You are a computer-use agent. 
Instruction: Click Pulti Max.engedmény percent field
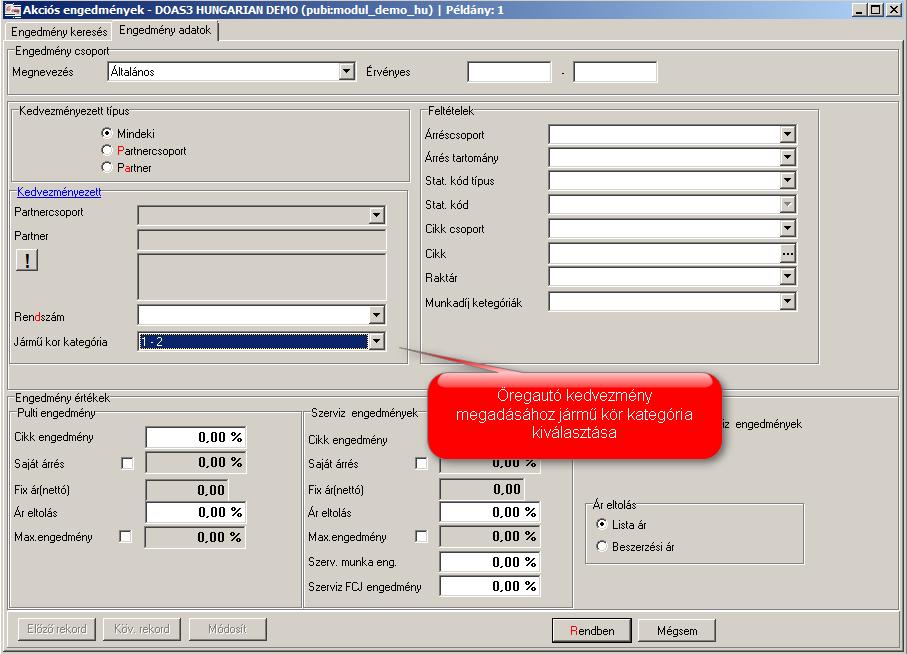tap(195, 537)
